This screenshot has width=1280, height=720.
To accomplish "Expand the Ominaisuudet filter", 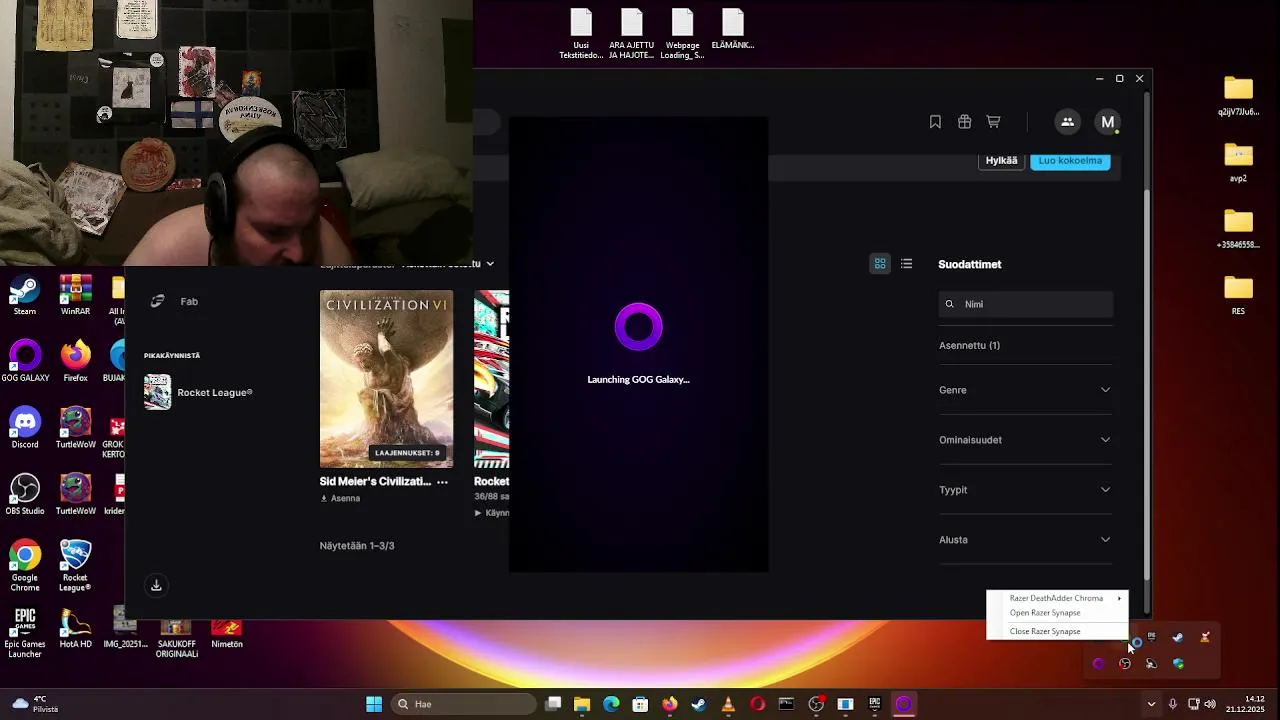I will pos(1025,440).
